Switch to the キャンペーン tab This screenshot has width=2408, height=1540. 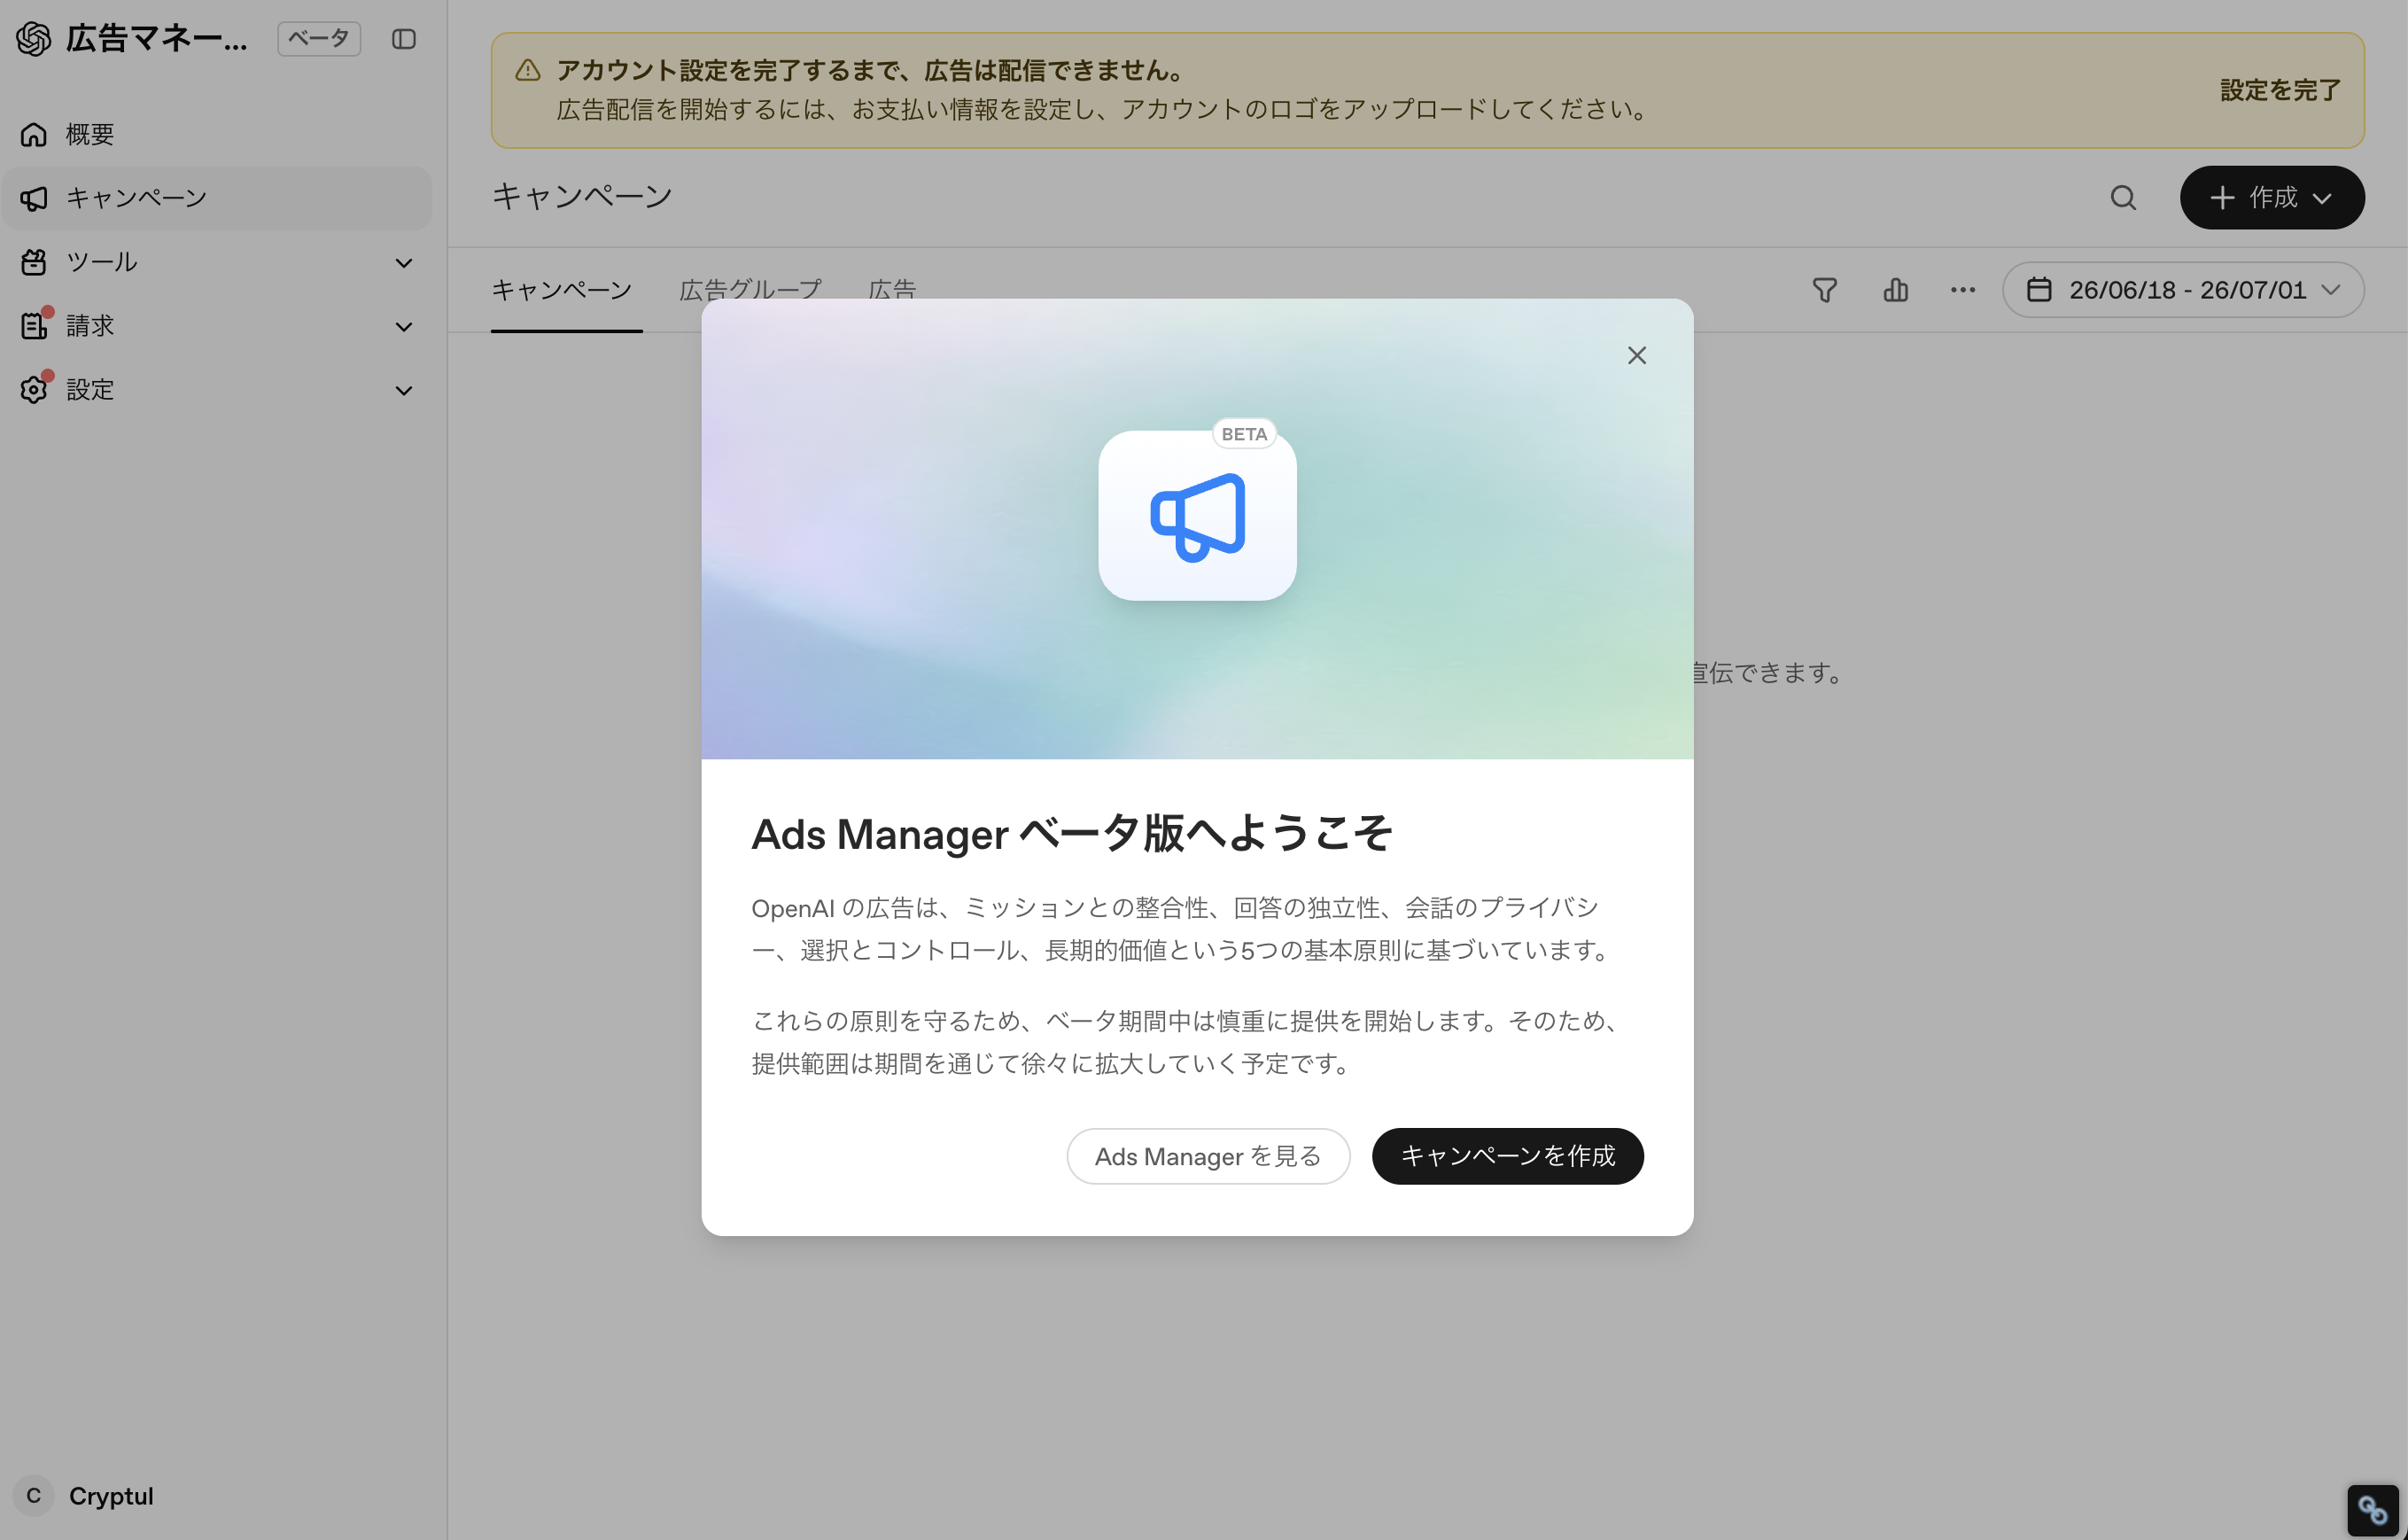click(562, 290)
